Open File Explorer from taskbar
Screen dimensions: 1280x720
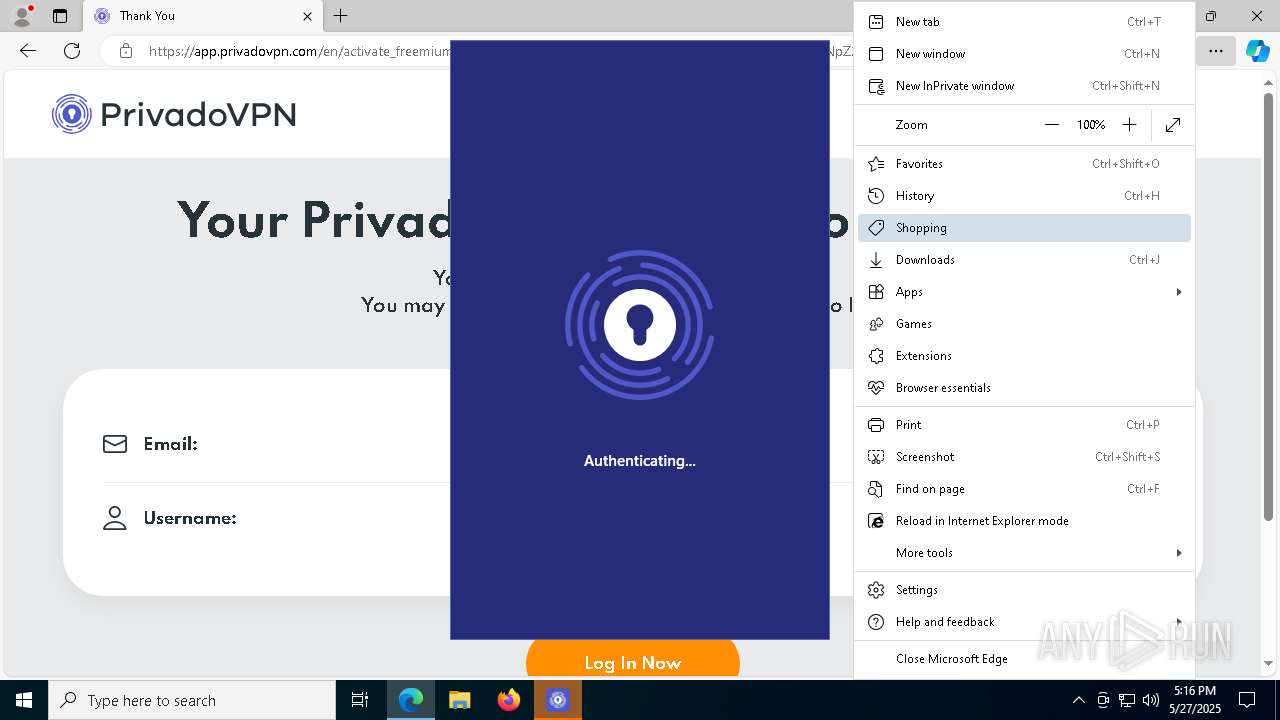(x=460, y=700)
